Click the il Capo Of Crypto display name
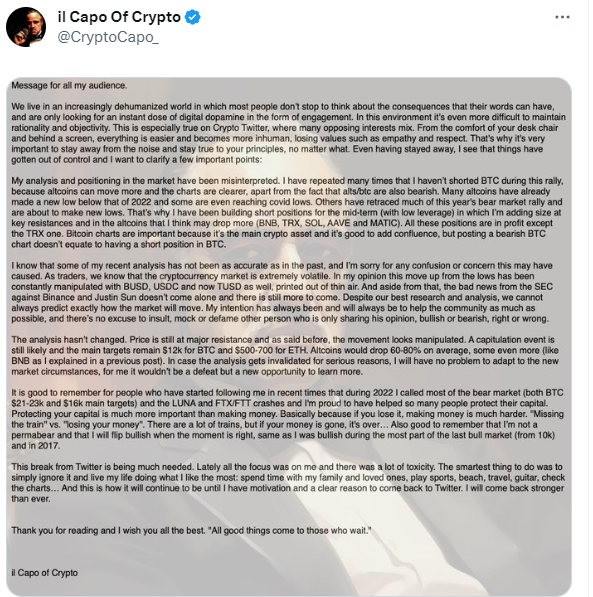 [x=119, y=17]
